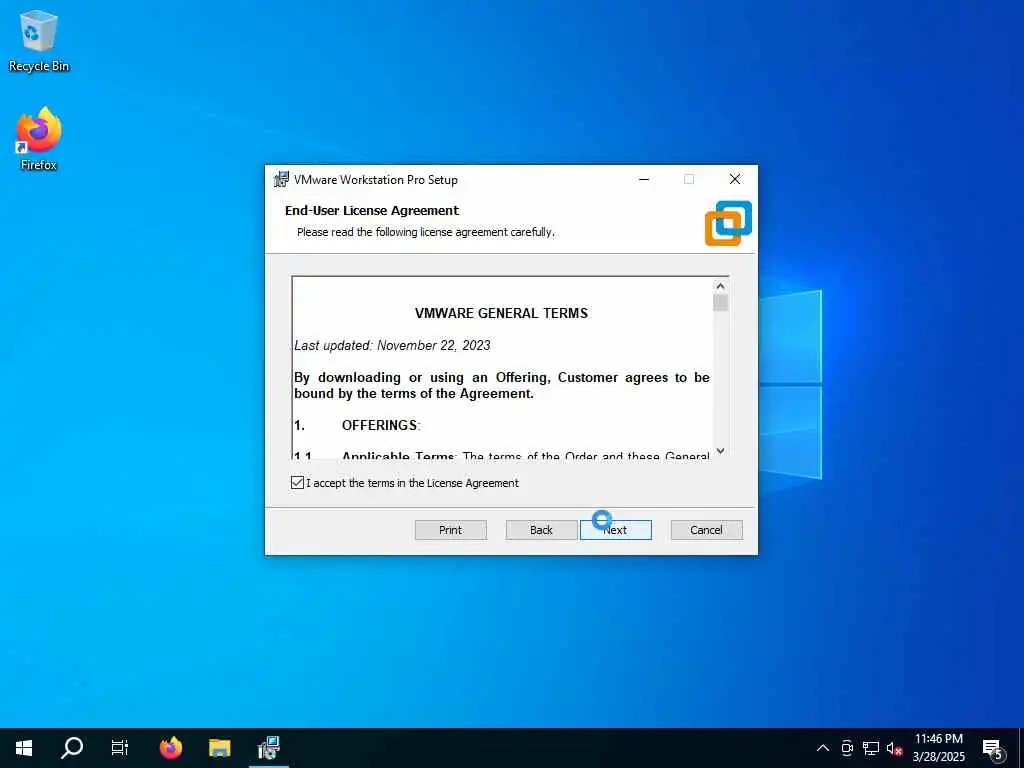This screenshot has height=768, width=1024.
Task: Click the Meet Now tray icon
Action: (x=847, y=748)
